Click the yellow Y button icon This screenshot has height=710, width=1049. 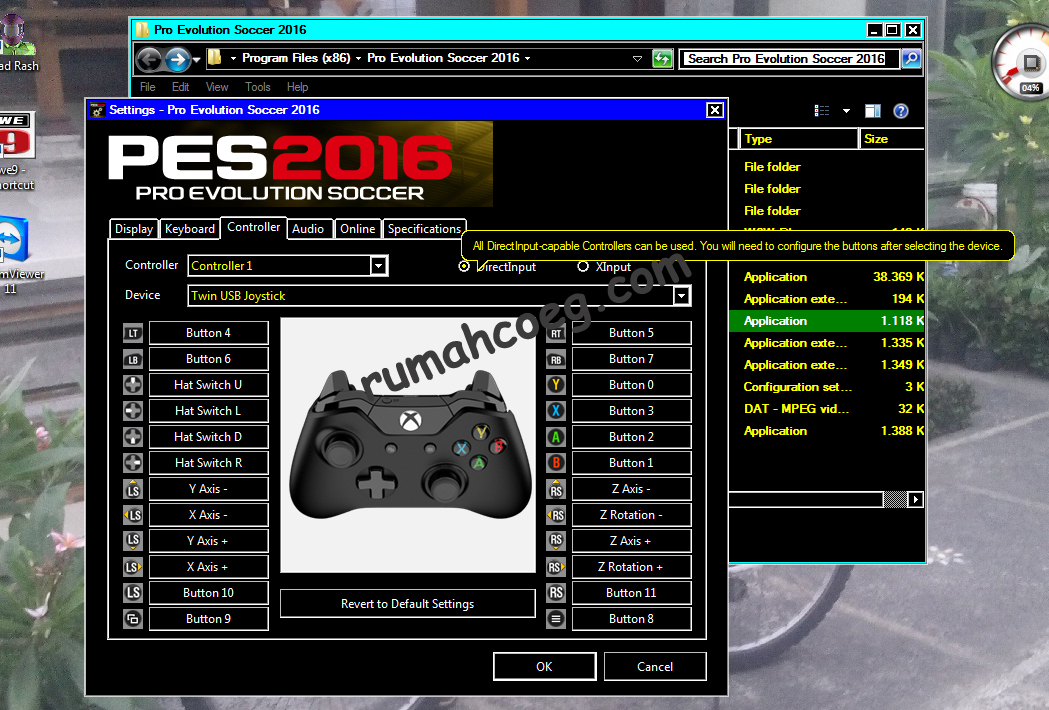[x=556, y=385]
